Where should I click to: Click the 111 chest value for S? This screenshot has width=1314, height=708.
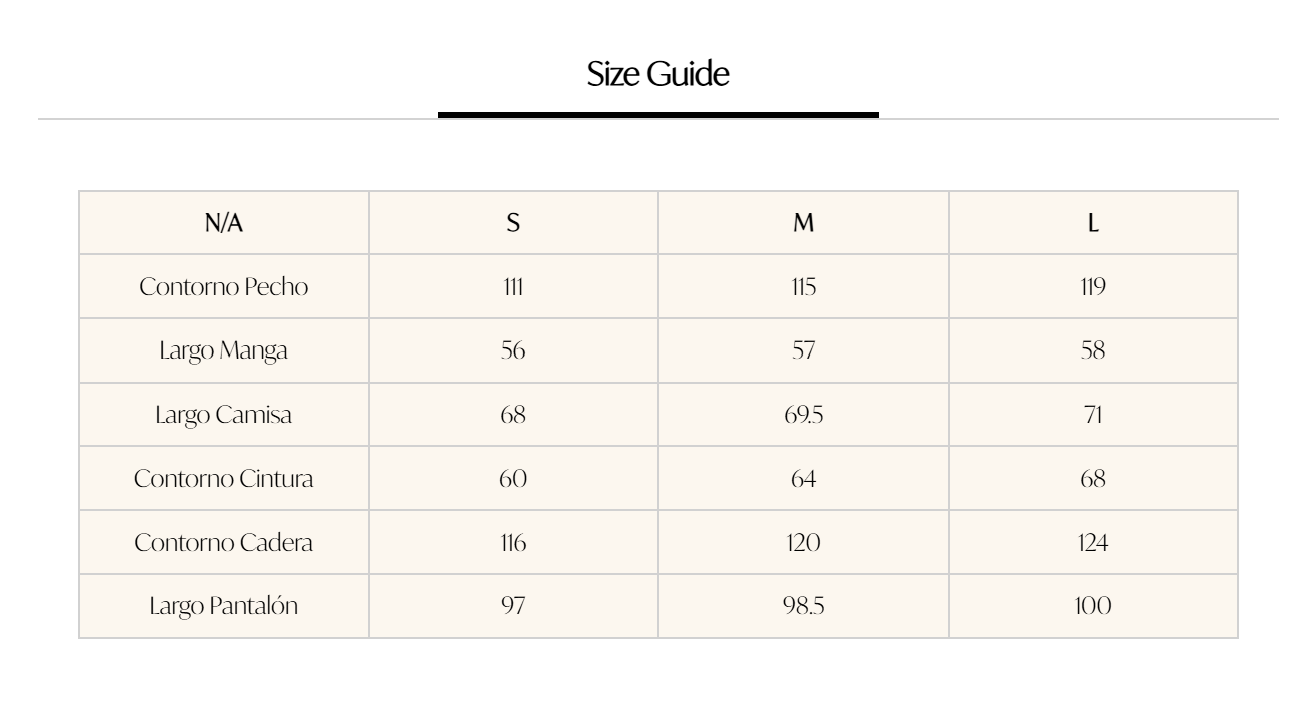coord(513,287)
